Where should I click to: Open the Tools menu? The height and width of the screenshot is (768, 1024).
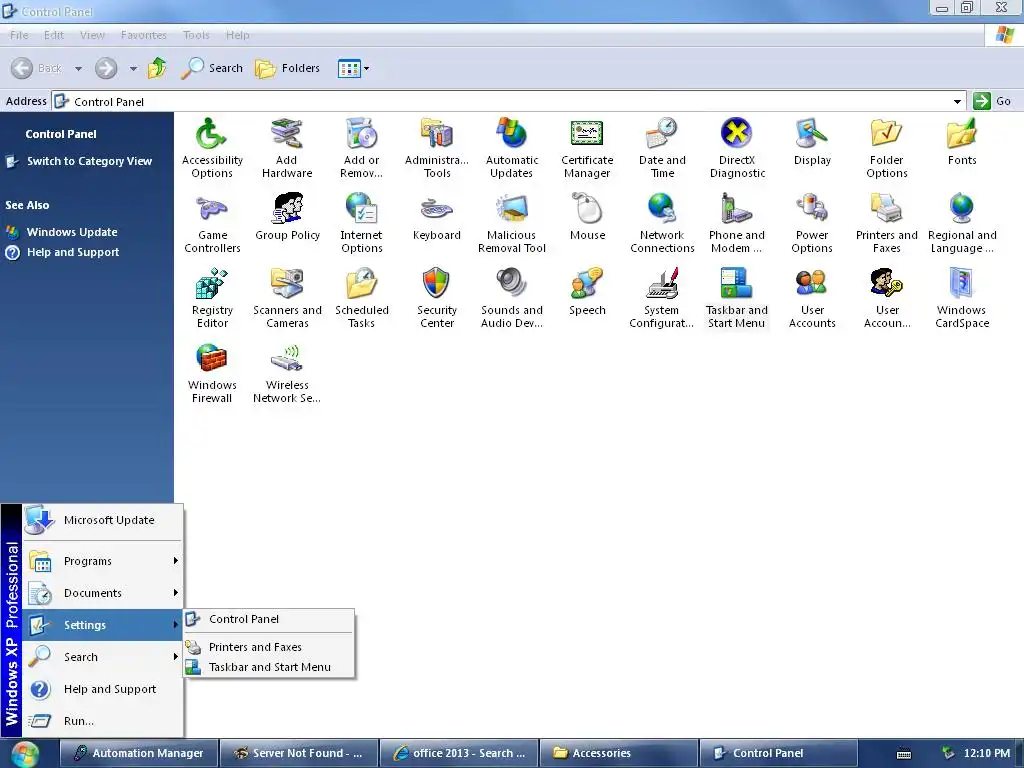[196, 35]
